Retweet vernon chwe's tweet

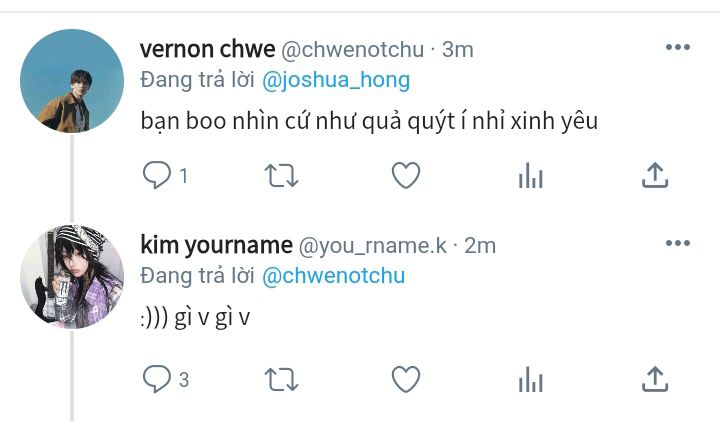pos(281,176)
